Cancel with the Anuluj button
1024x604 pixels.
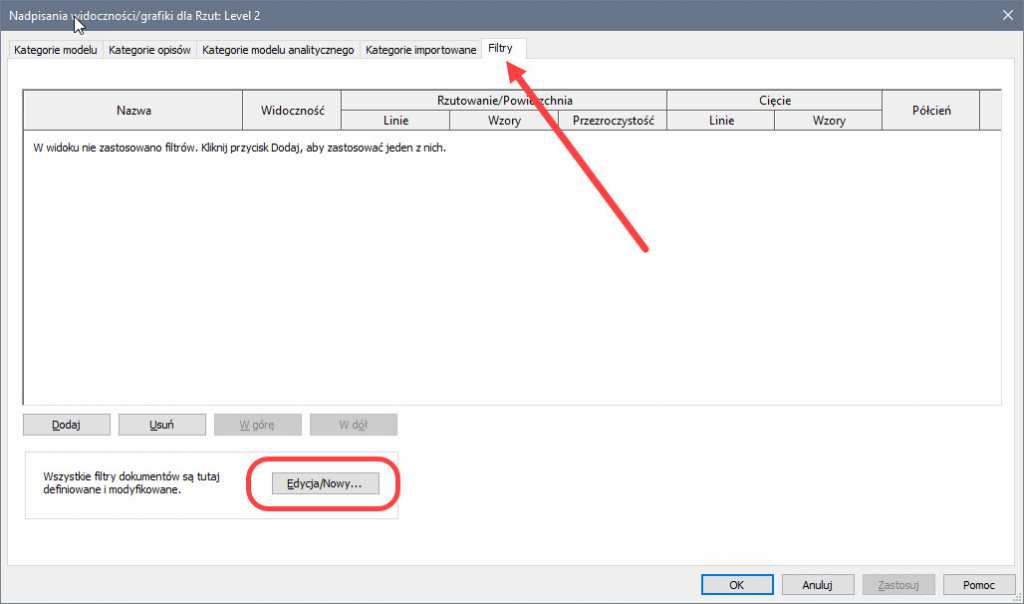817,584
